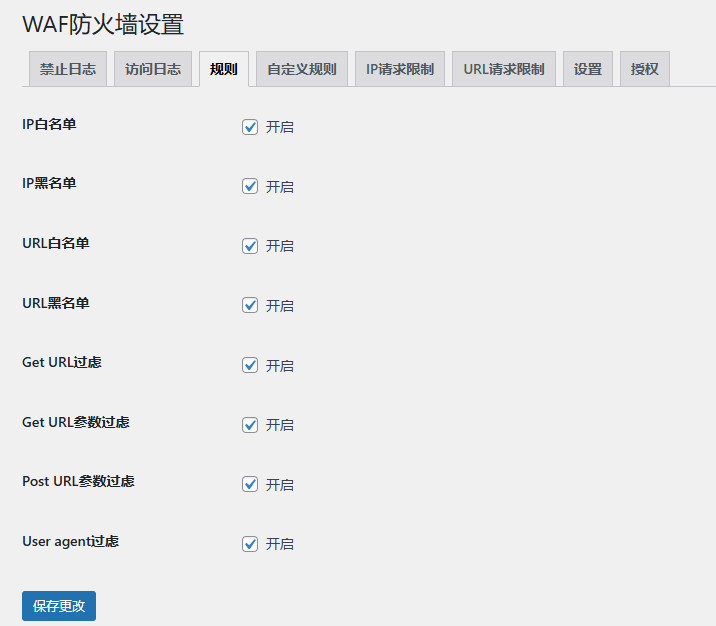The image size is (716, 626).
Task: Turn off the URL黑名单 checkbox
Action: [x=250, y=306]
